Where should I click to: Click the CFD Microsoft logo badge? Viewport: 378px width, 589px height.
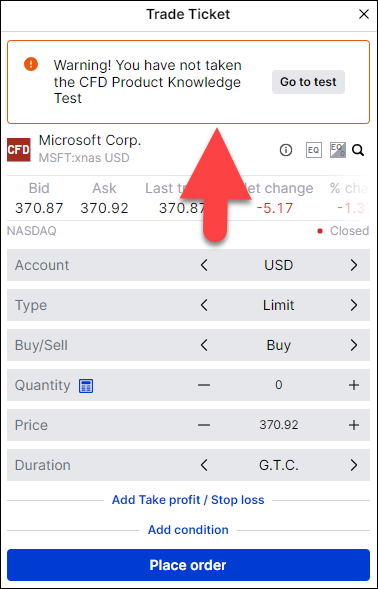[18, 150]
